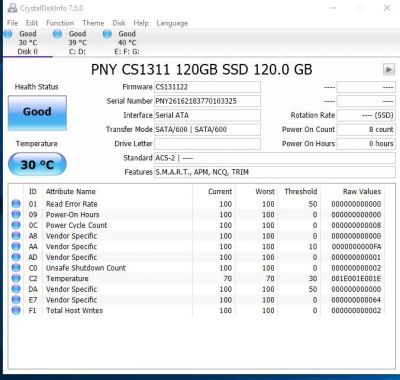The height and width of the screenshot is (380, 400).
Task: Select the Temperature attribute name in table
Action: click(67, 279)
